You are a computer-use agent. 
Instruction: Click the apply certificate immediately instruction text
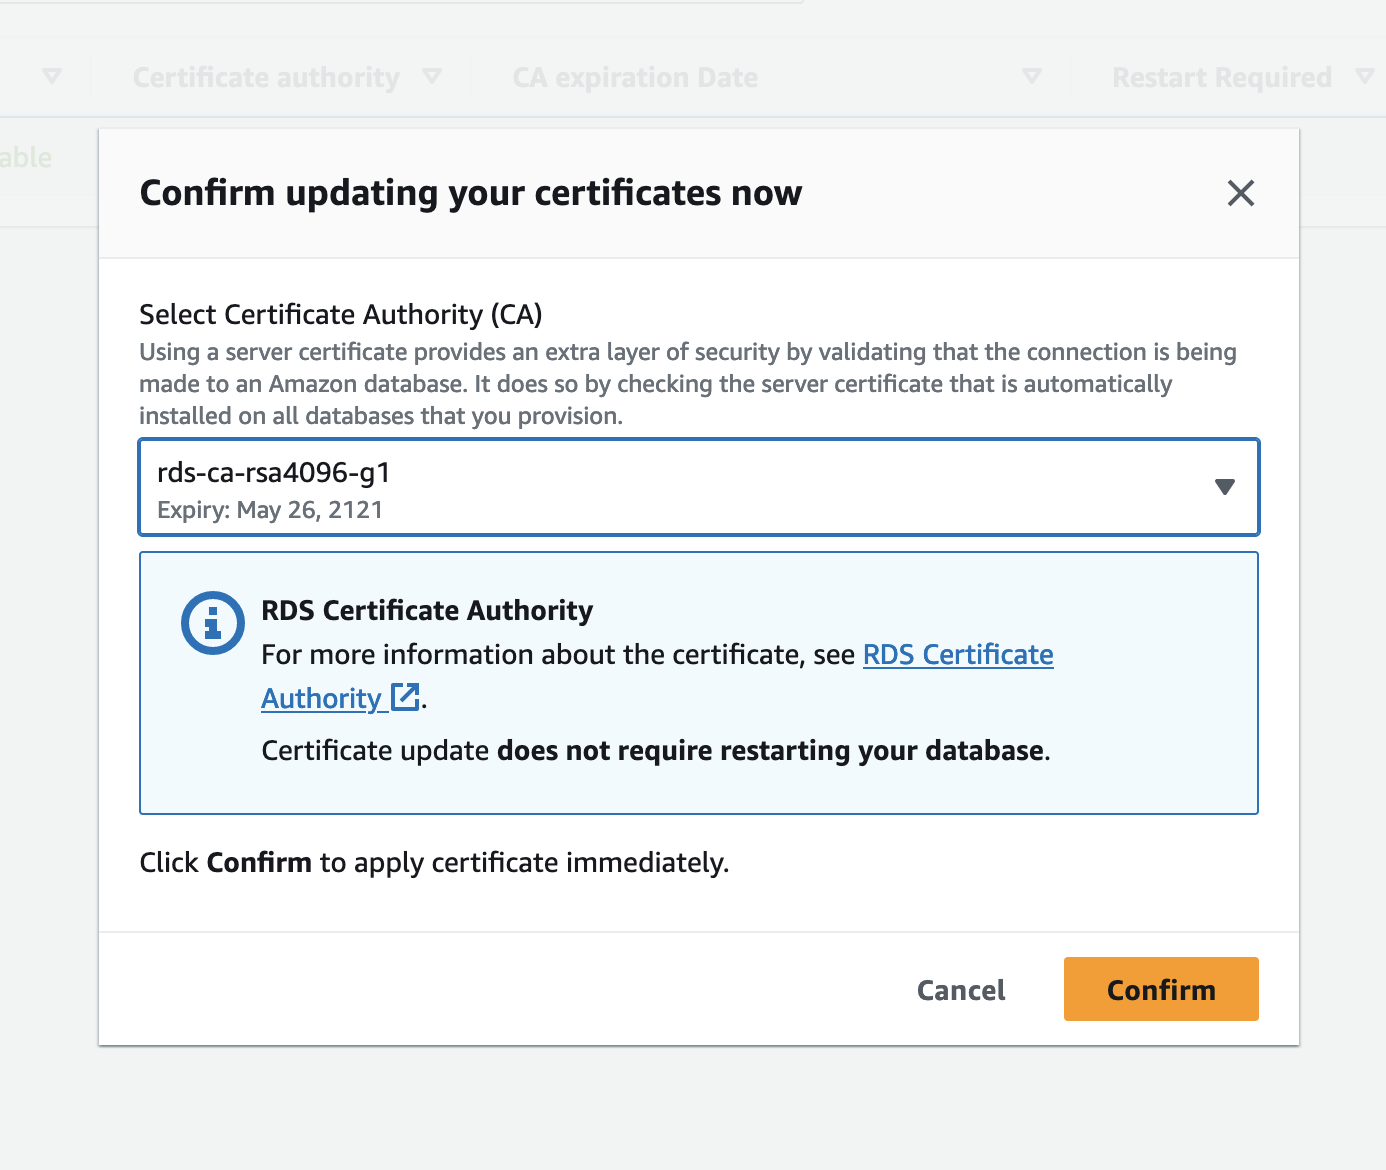coord(434,862)
